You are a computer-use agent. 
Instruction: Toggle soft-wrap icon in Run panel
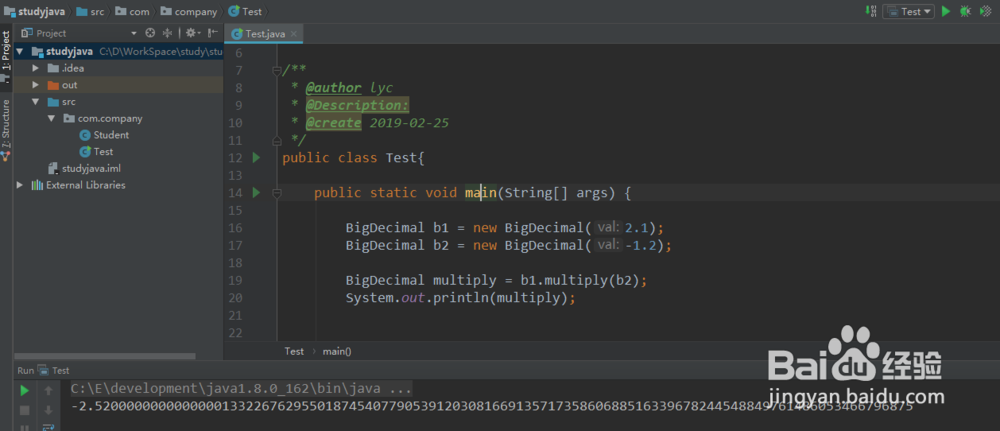click(x=48, y=427)
